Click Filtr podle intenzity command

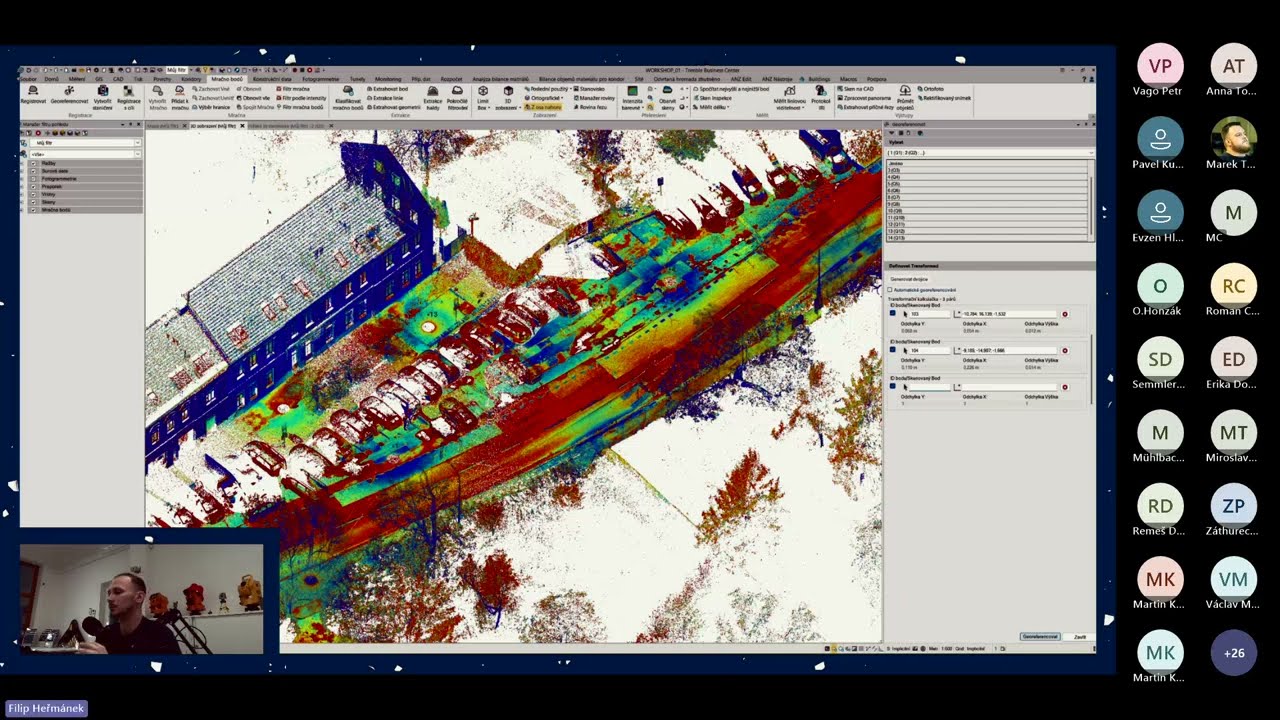(x=300, y=98)
